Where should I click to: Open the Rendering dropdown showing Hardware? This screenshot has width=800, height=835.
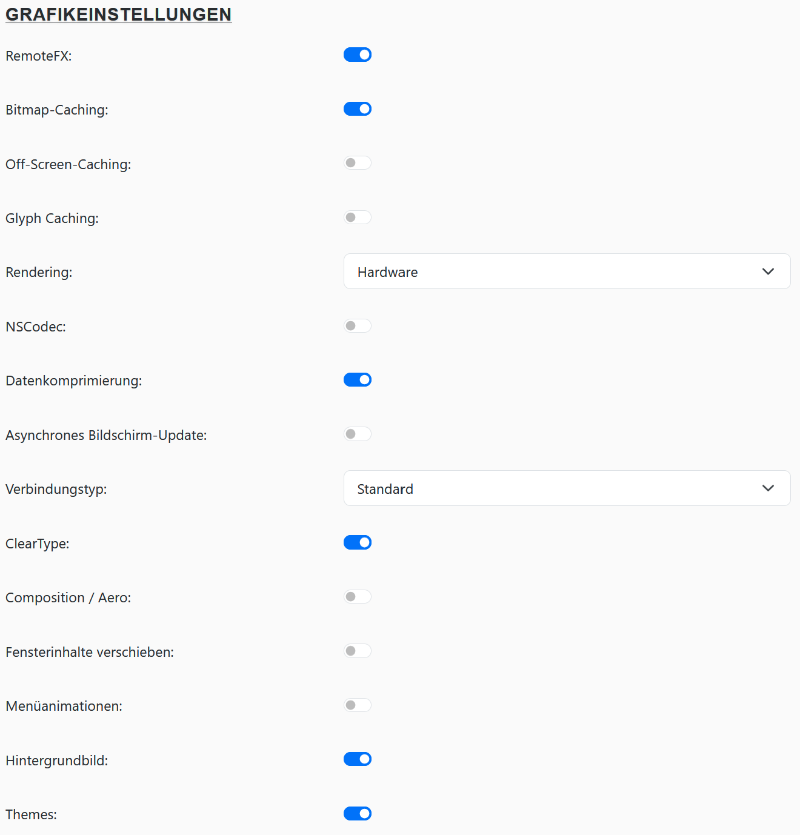click(x=550, y=271)
